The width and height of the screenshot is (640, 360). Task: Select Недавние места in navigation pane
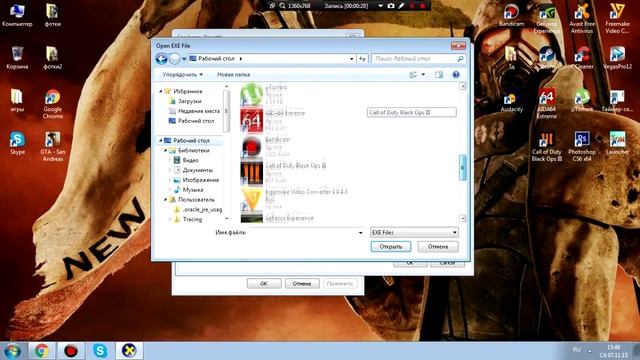coord(198,111)
